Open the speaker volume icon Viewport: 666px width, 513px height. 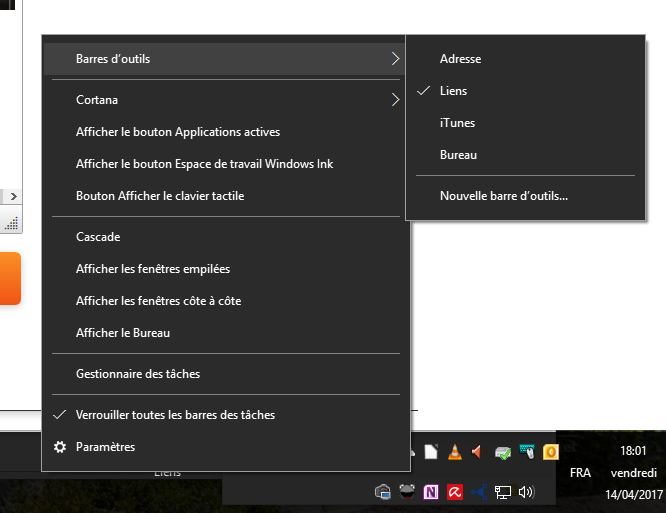(x=527, y=491)
